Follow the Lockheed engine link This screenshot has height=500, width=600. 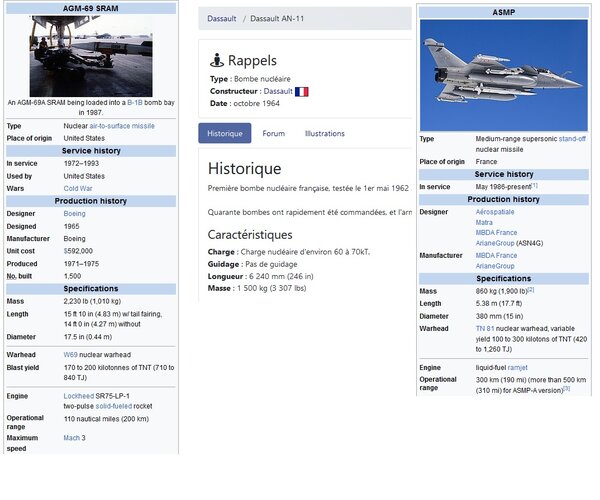pos(78,396)
